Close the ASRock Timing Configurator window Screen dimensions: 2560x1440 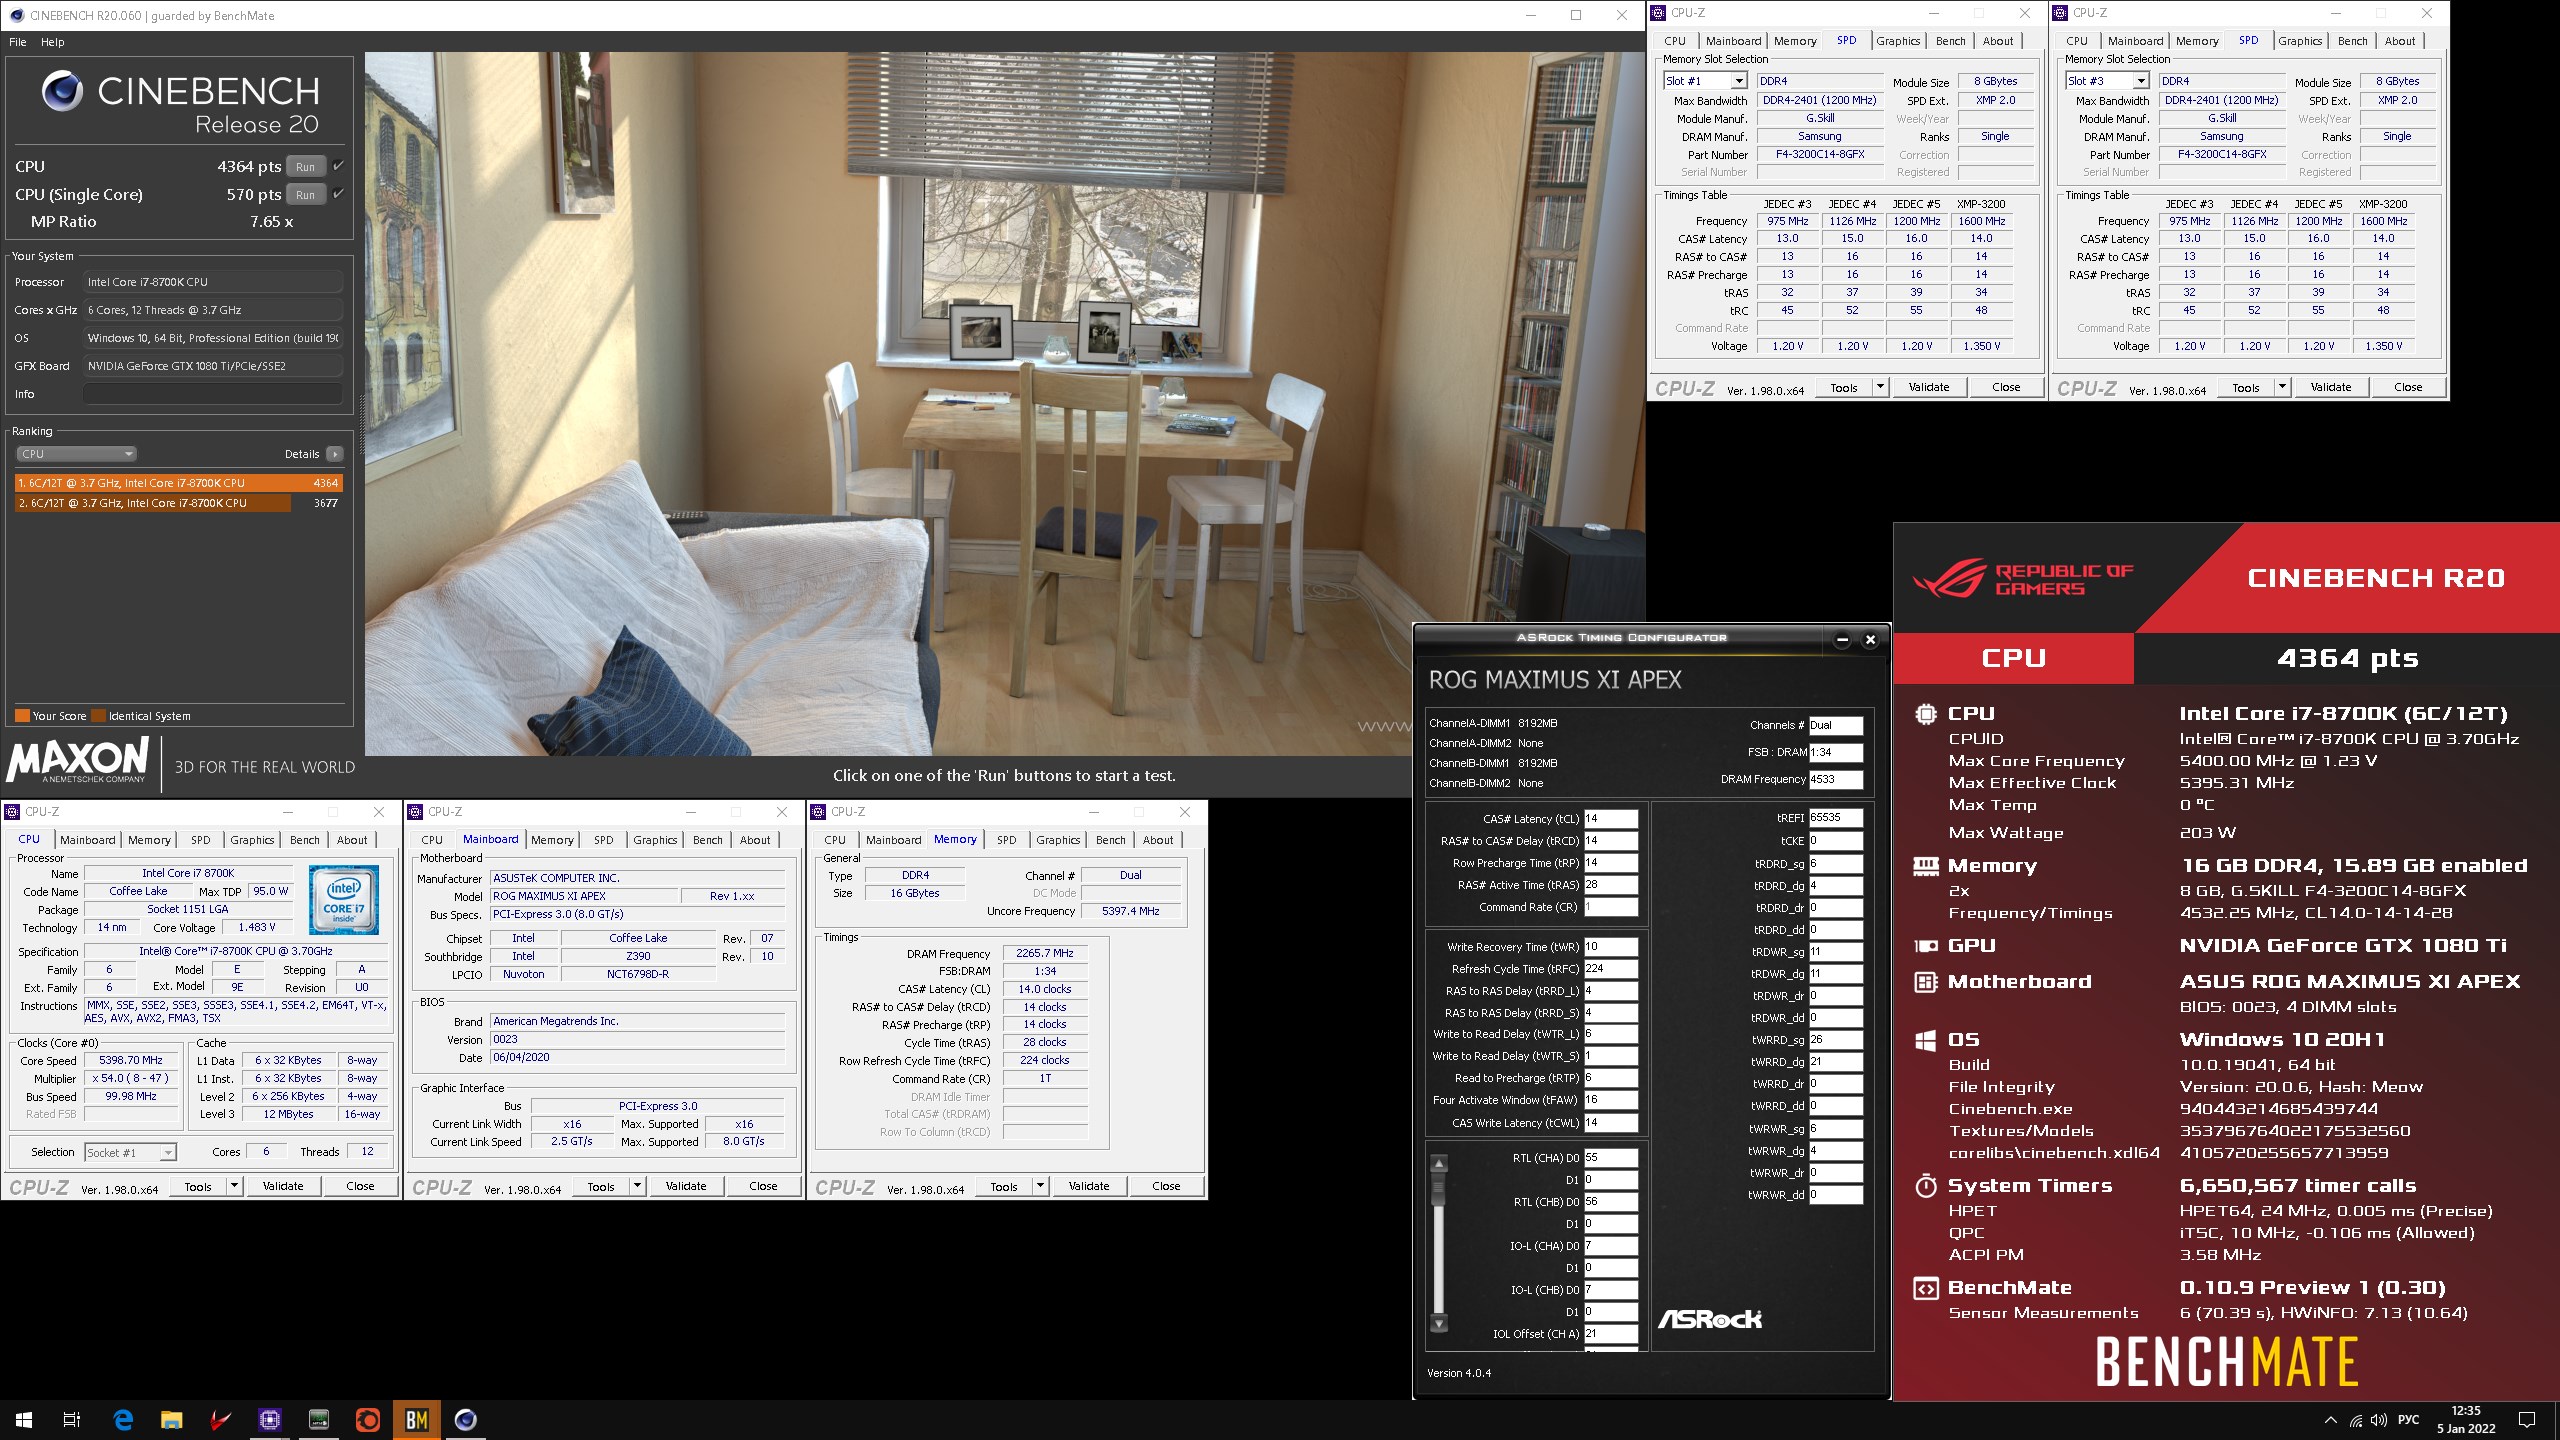point(1870,640)
